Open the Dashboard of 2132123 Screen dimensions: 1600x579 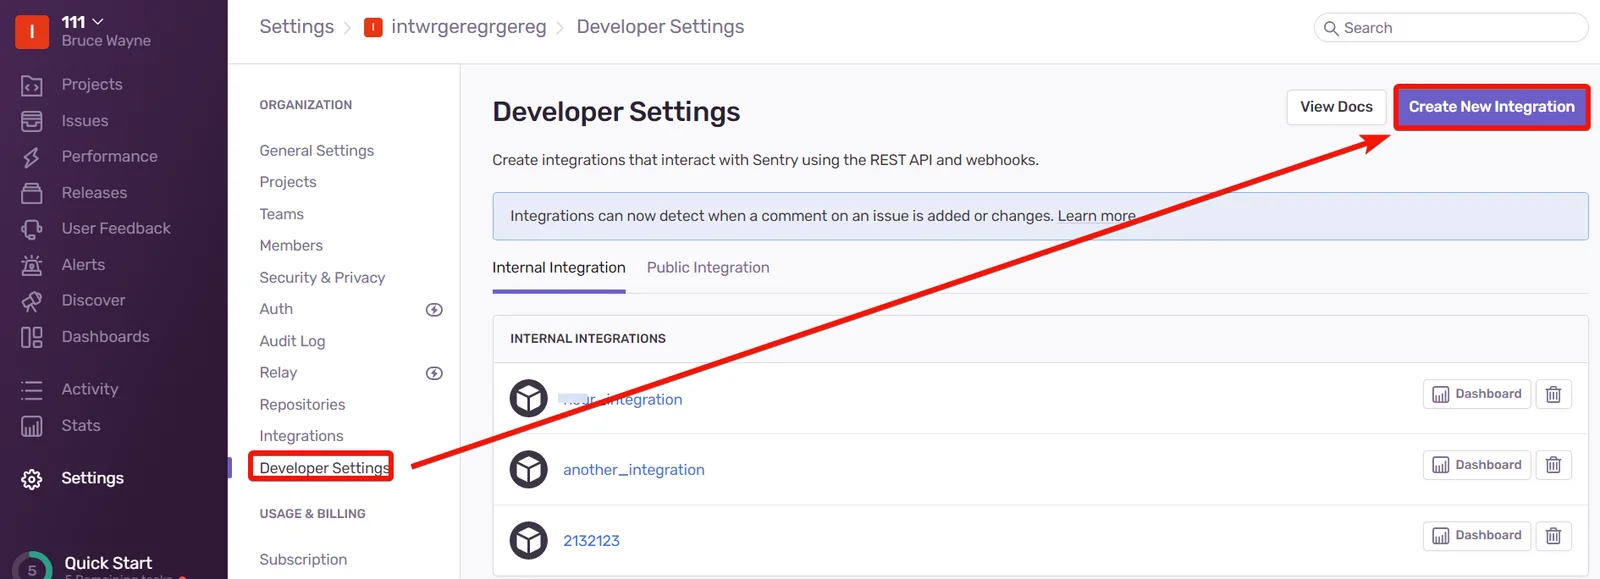point(1477,536)
